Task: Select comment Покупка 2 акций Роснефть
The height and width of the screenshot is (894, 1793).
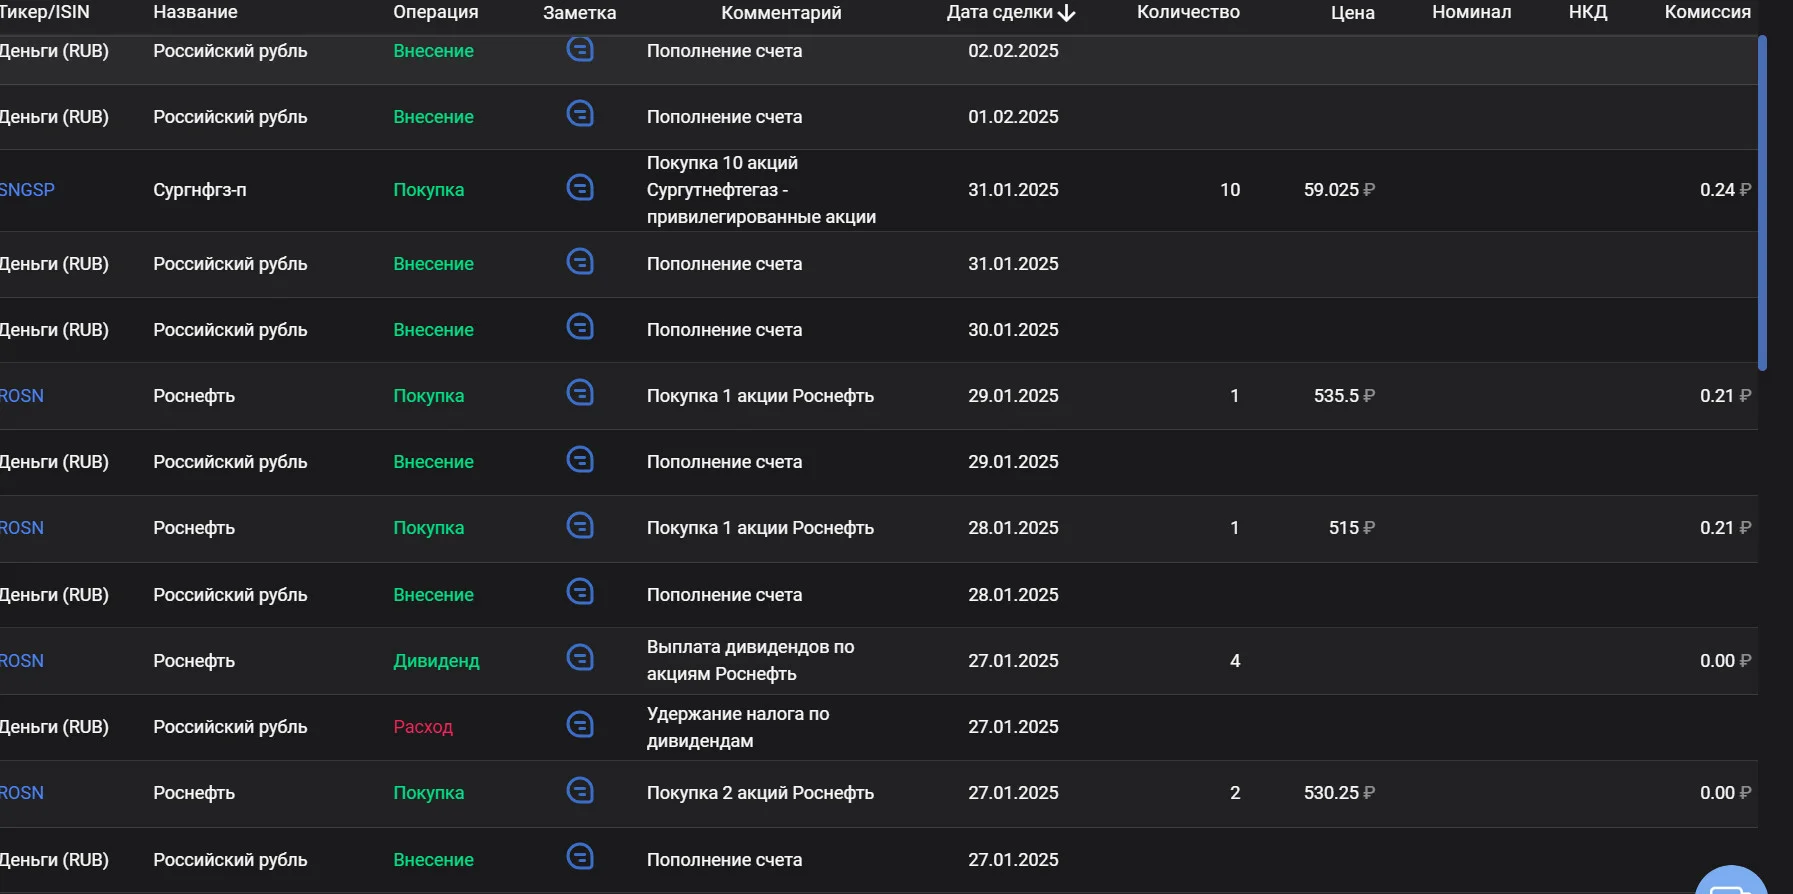Action: click(x=760, y=793)
